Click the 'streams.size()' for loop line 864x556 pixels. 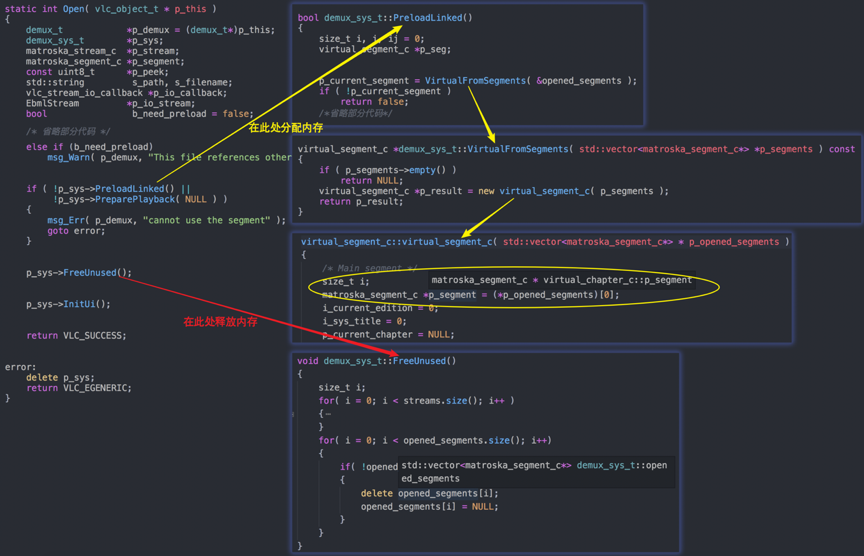click(x=416, y=401)
